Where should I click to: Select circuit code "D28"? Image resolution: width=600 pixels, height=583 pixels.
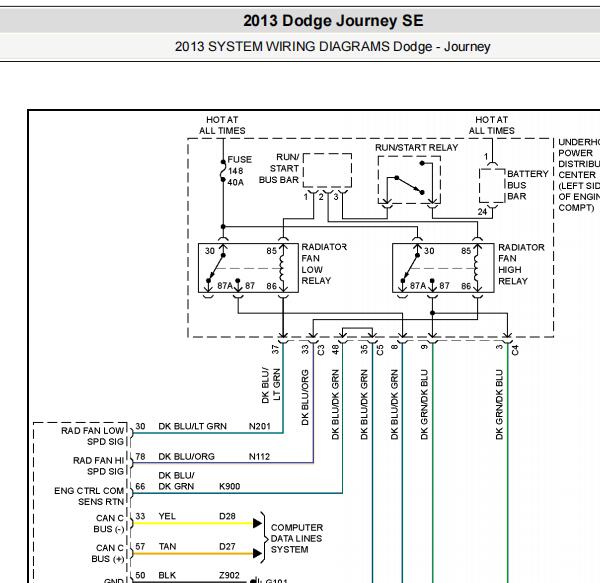(x=227, y=516)
